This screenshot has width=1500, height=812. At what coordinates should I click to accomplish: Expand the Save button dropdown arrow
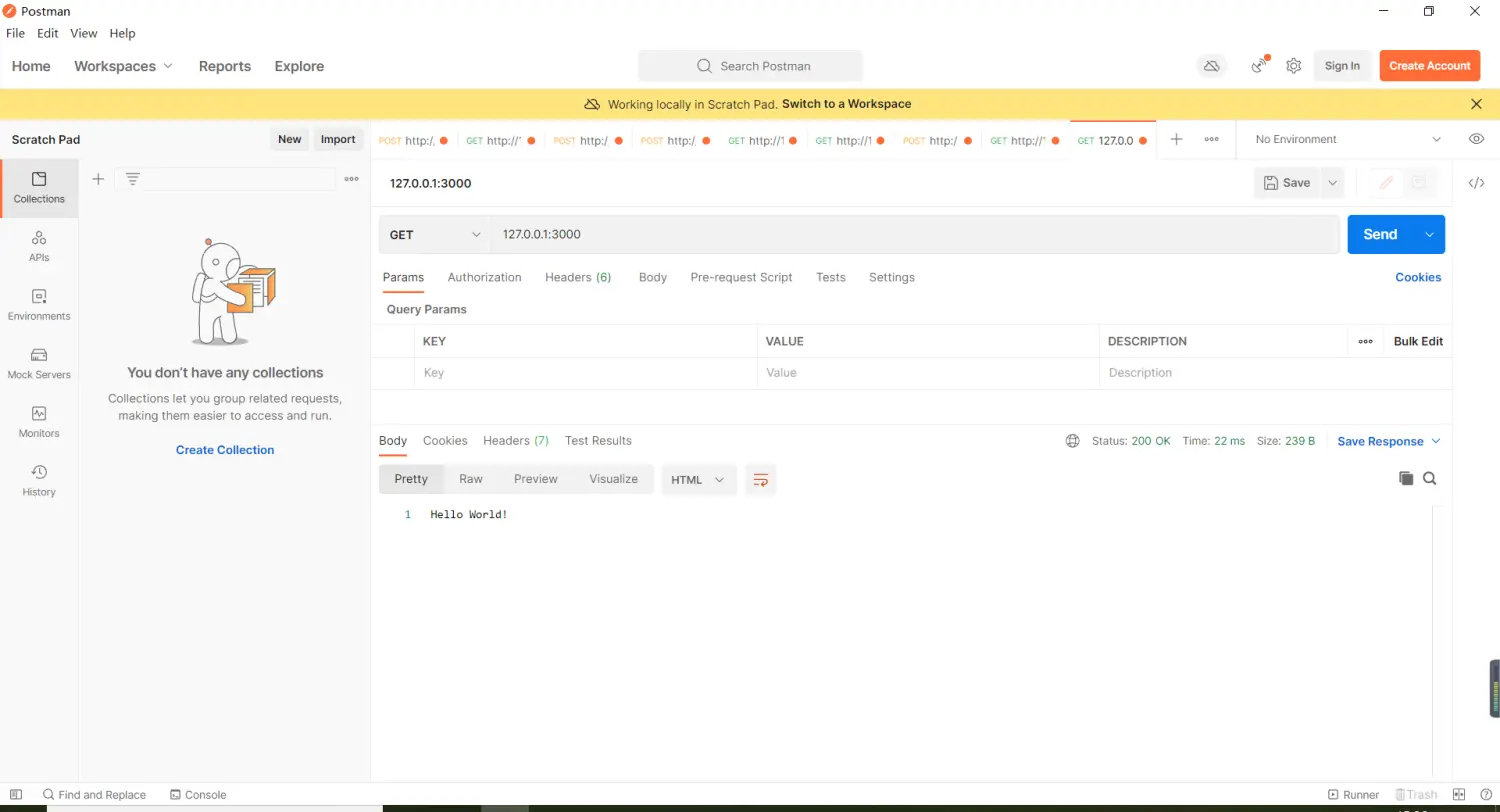coord(1332,183)
